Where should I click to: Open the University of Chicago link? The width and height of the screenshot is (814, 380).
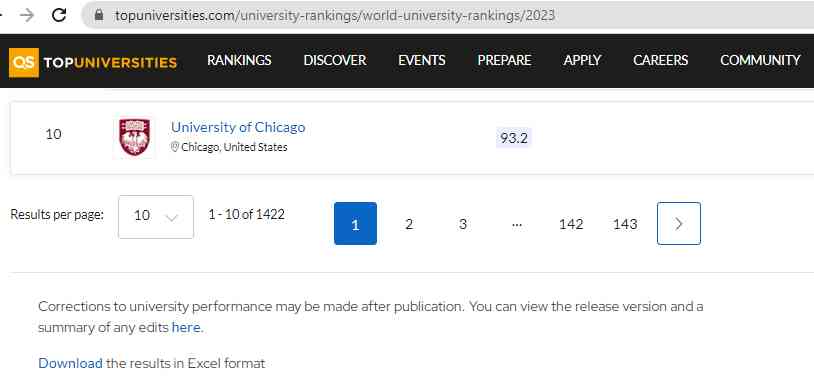pos(238,127)
